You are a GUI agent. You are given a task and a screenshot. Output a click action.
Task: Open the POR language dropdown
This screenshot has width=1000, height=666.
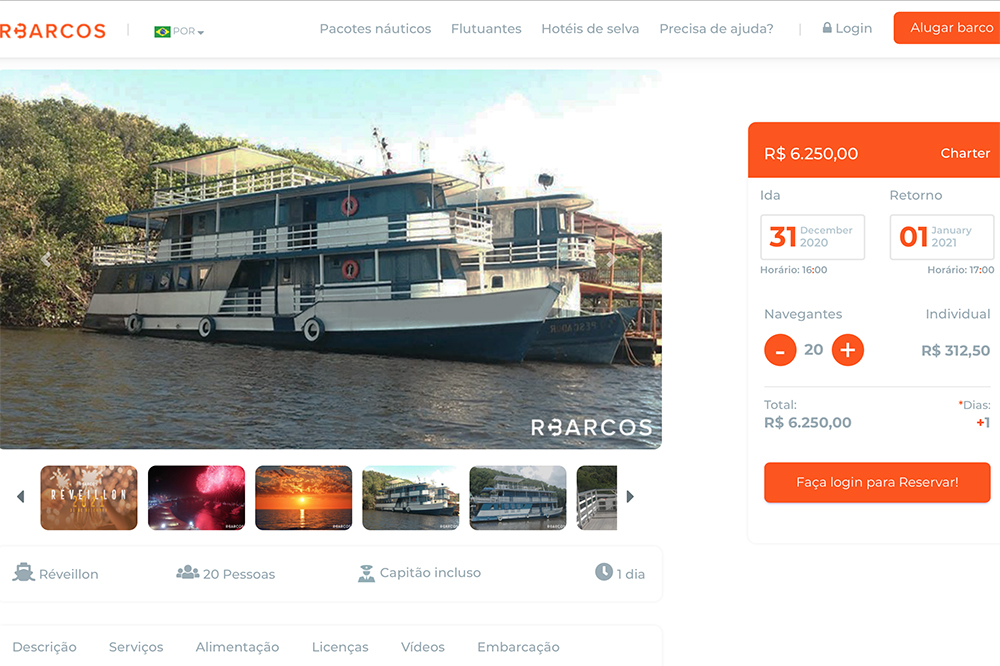(179, 31)
